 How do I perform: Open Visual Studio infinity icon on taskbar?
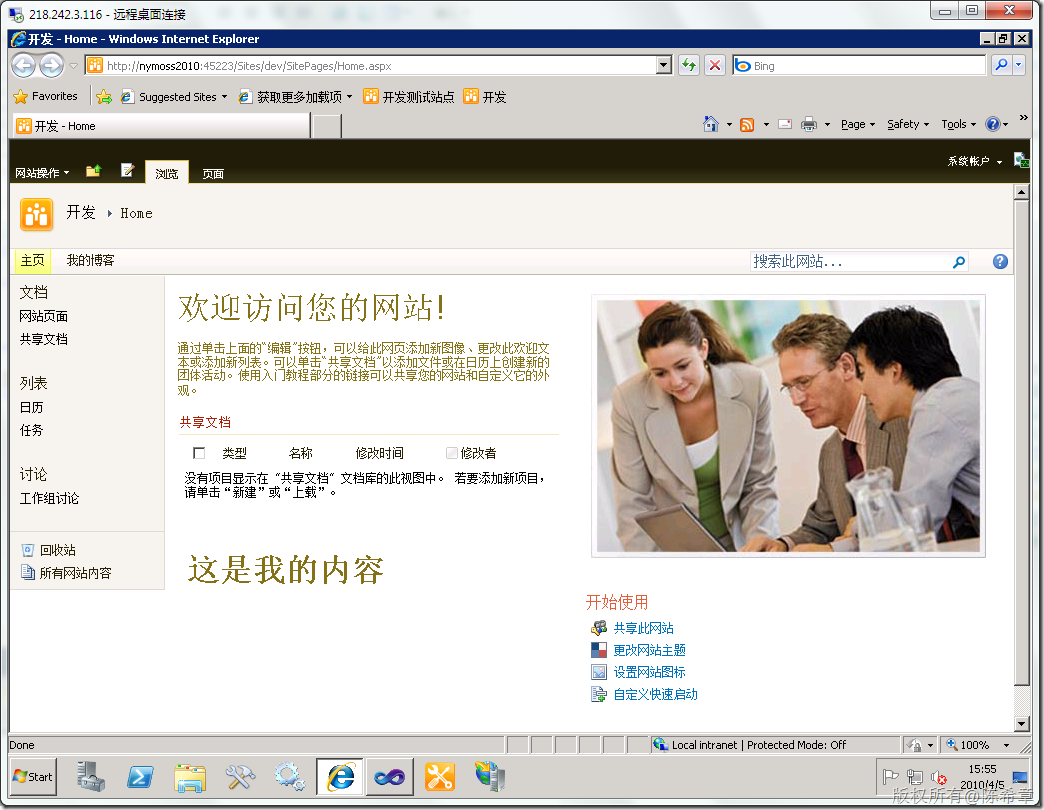tap(390, 777)
